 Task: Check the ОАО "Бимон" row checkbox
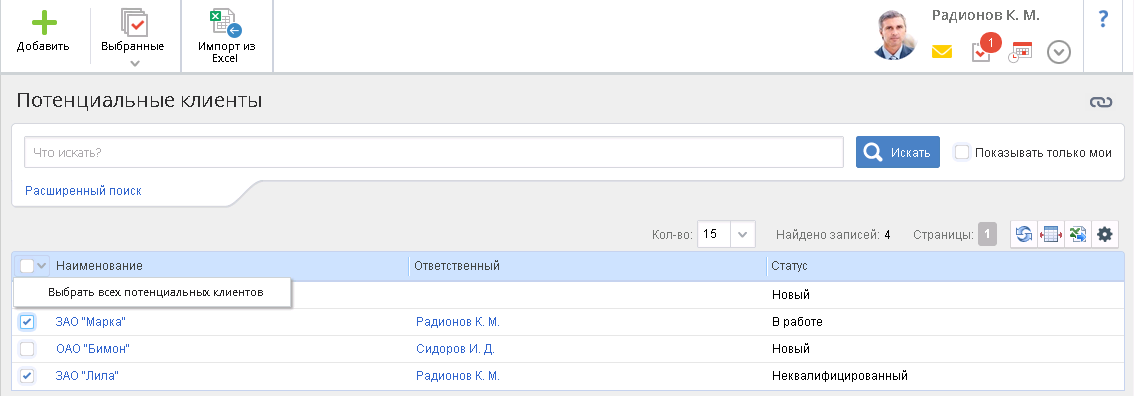pos(27,349)
